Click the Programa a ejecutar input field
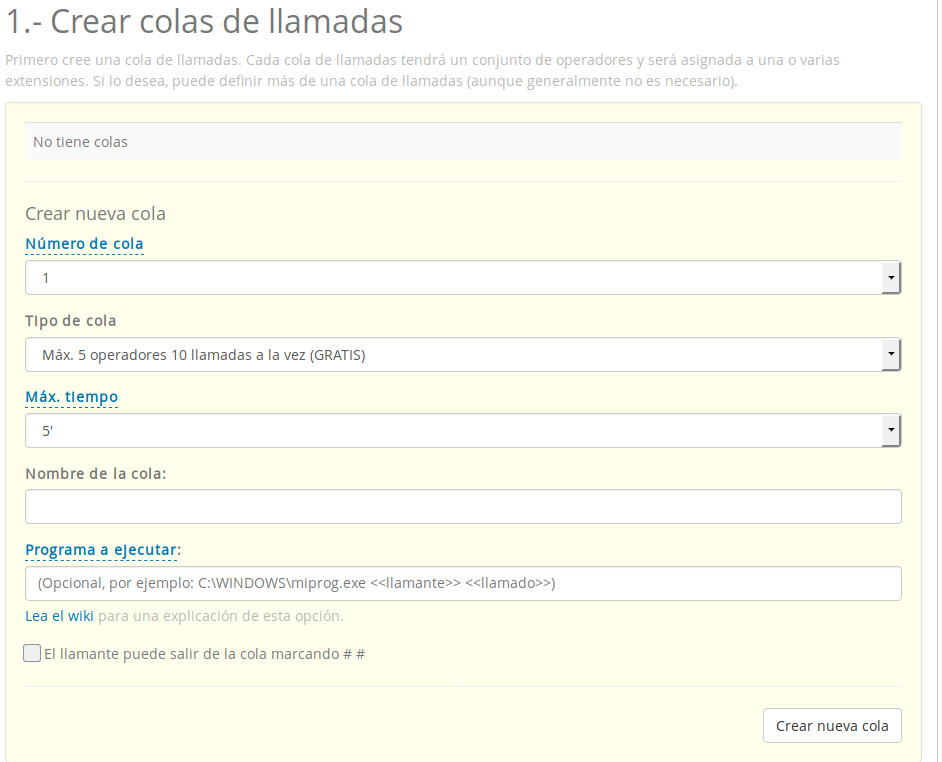 (462, 583)
